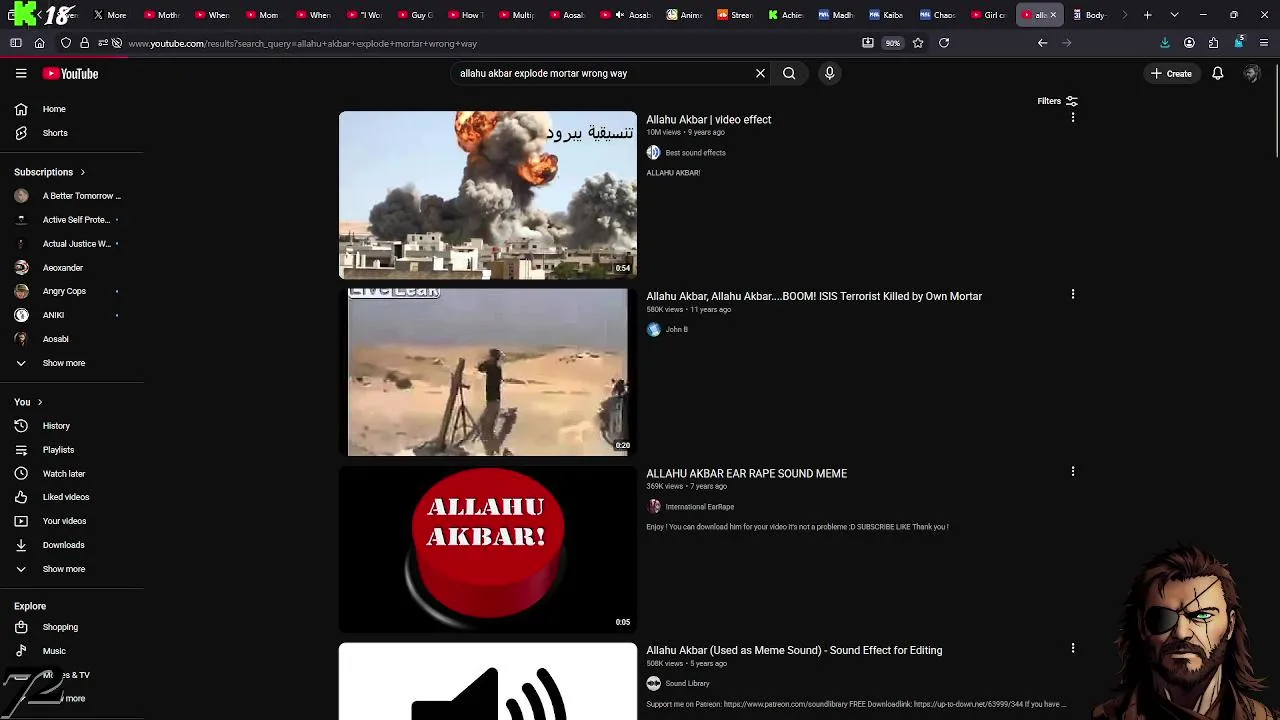Click the magnifying glass search button
Screen dimensions: 1280x720
click(789, 73)
